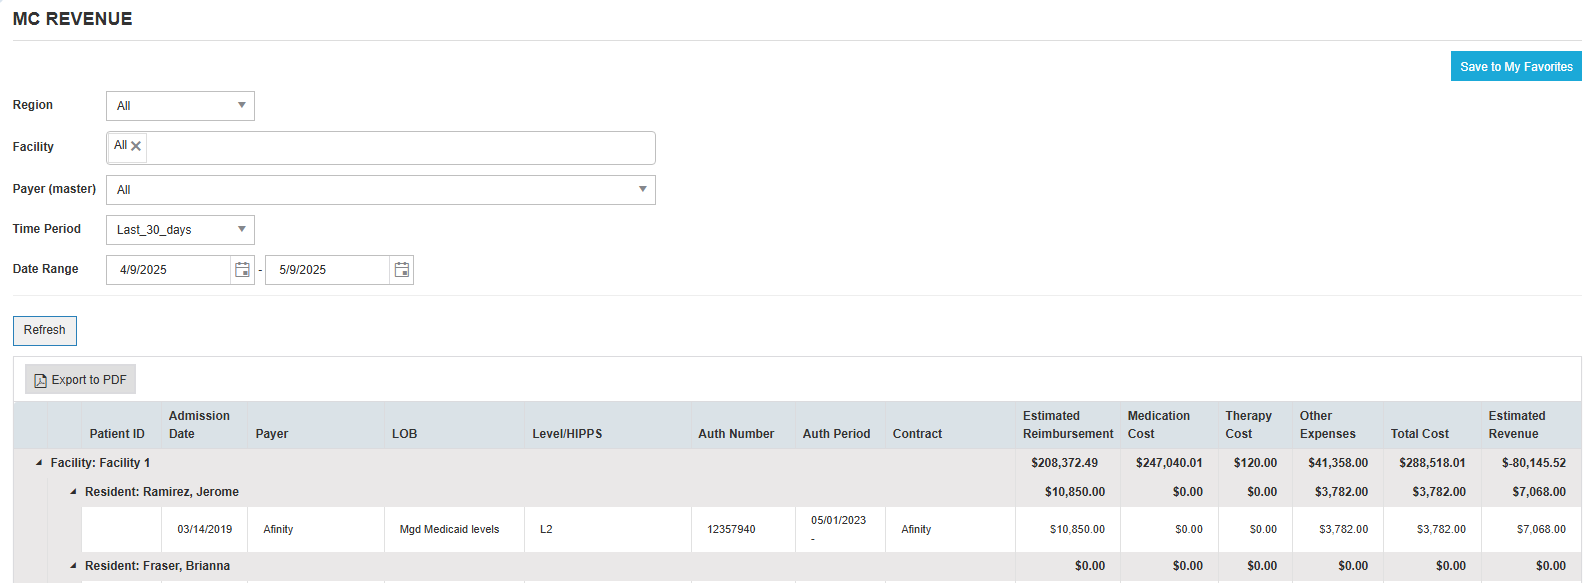Image resolution: width=1589 pixels, height=583 pixels.
Task: Click Export to PDF
Action: point(81,380)
